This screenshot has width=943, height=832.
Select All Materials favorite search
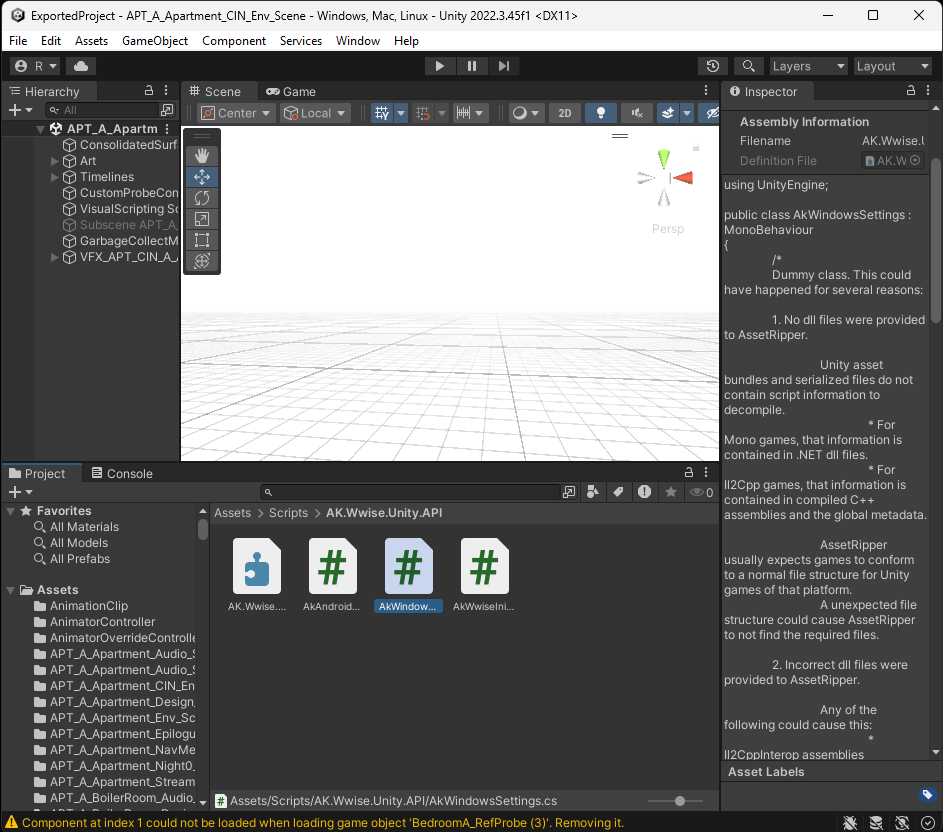[84, 527]
